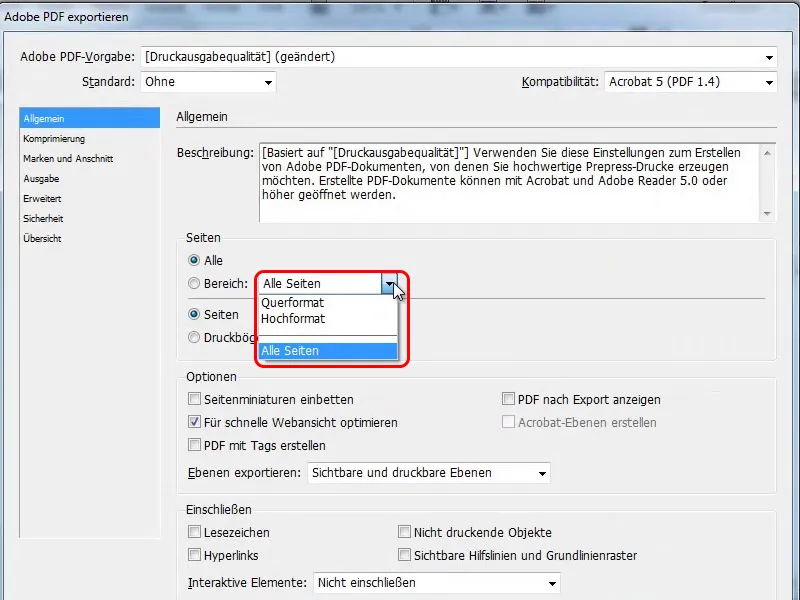Select the Alle pages radio button
This screenshot has height=600, width=800.
[x=194, y=261]
